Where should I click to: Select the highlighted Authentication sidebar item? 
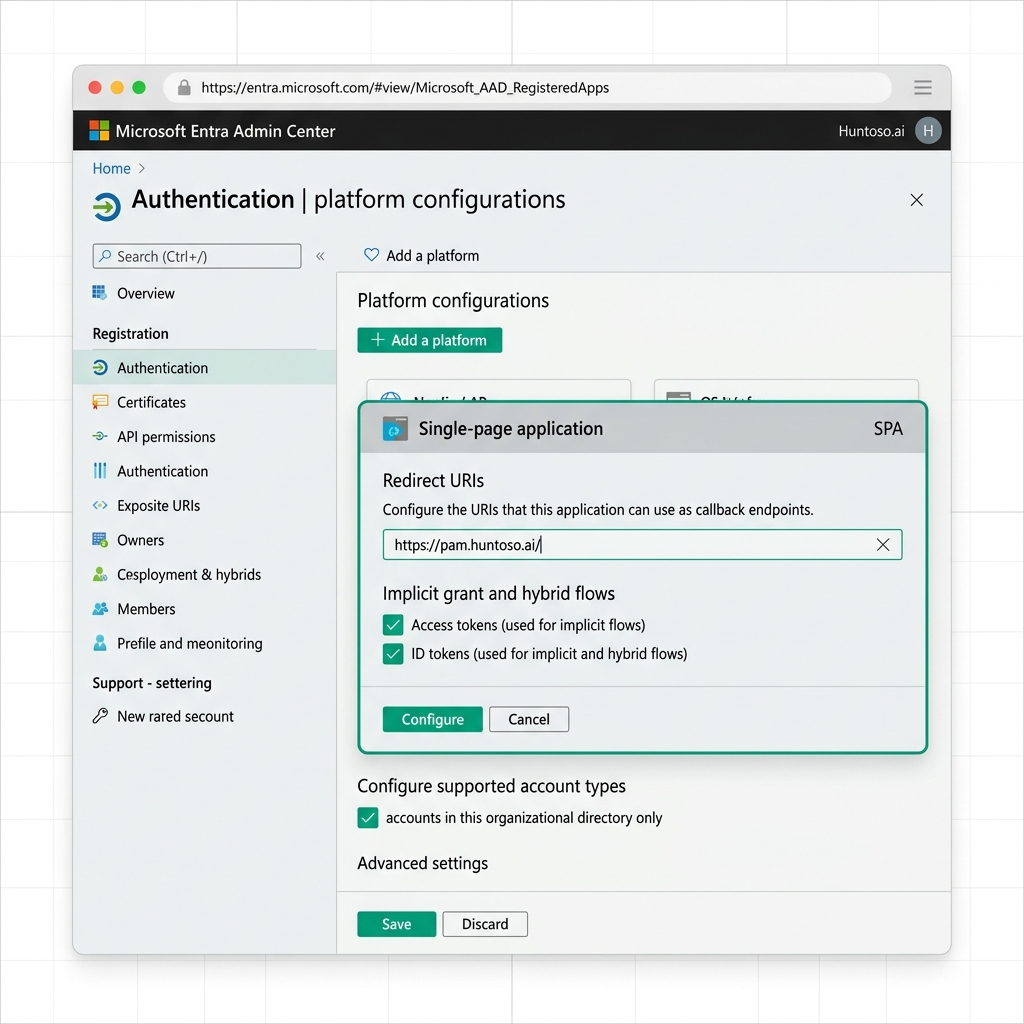(x=205, y=368)
